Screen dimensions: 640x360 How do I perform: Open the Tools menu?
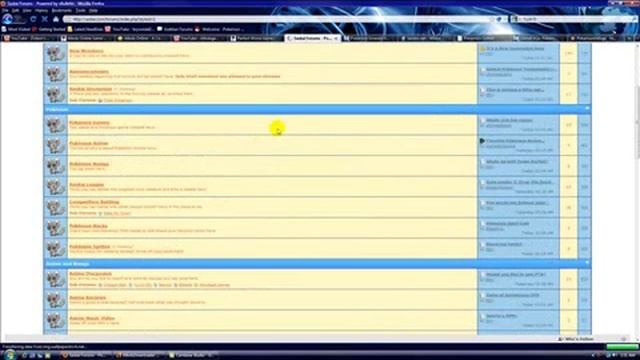80,10
